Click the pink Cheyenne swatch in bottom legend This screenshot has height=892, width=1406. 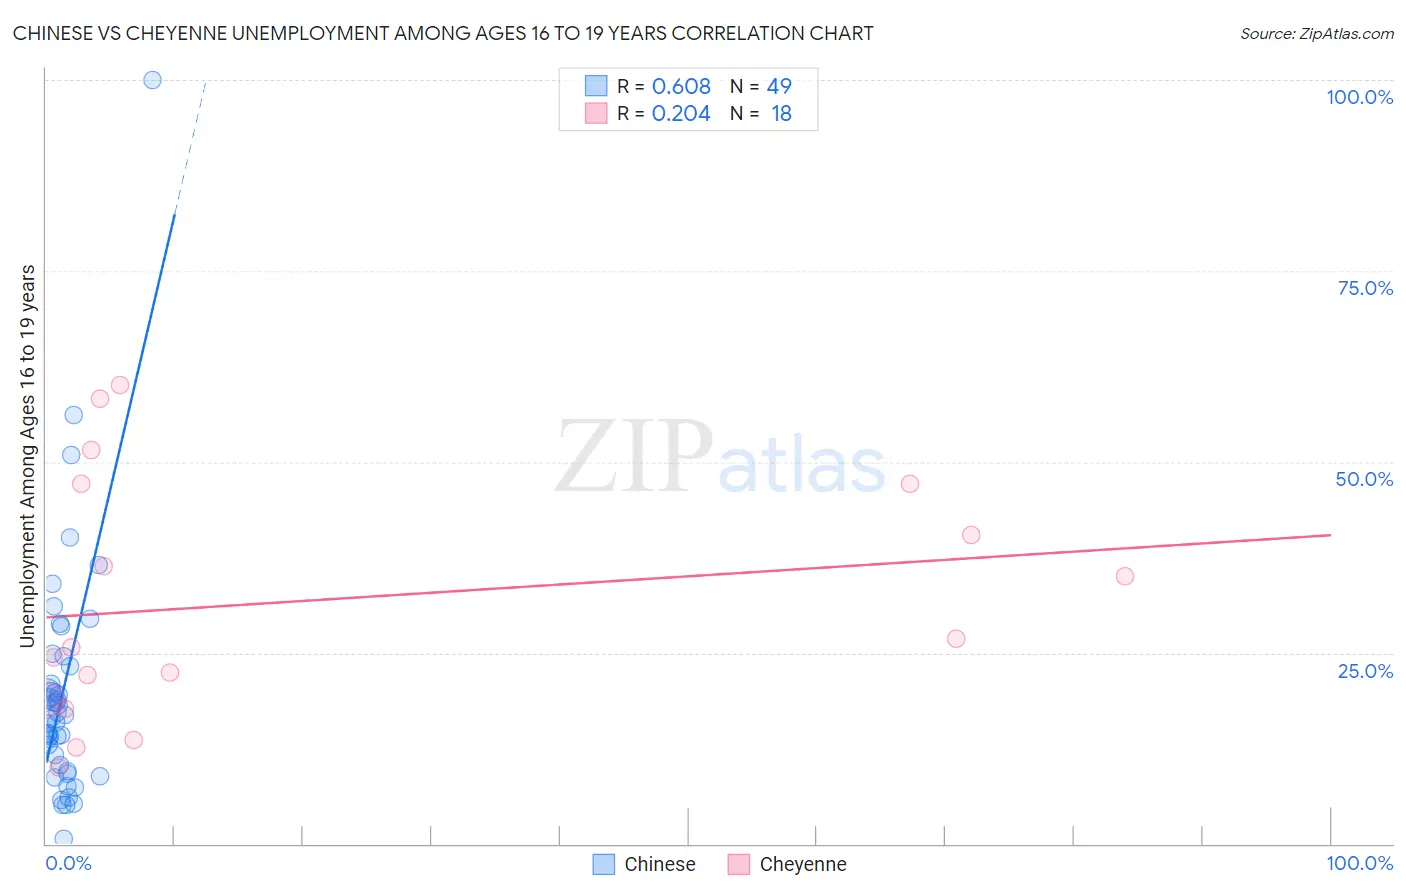739,864
